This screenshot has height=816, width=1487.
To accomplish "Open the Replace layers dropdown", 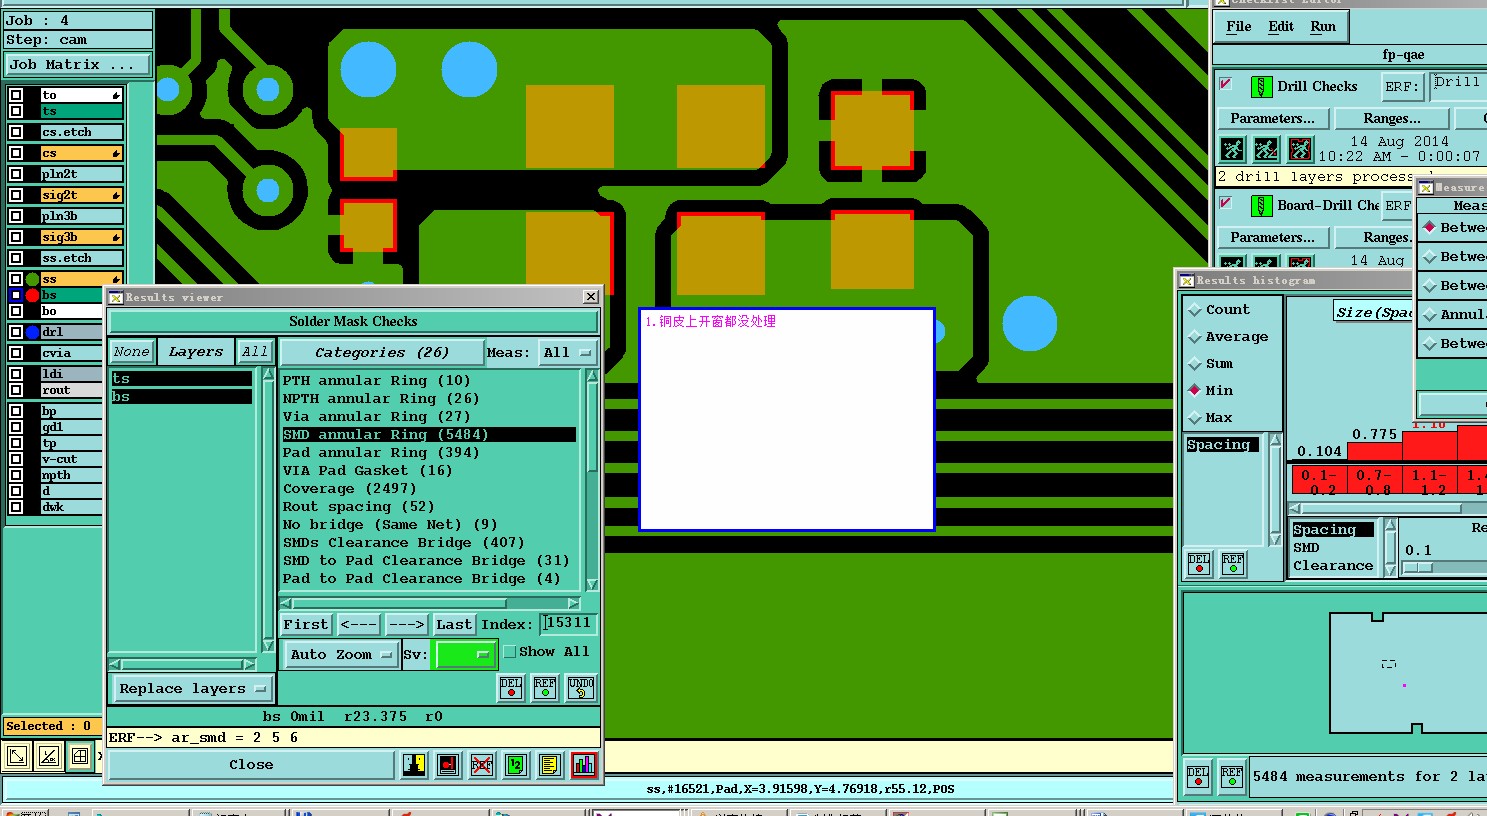I will pyautogui.click(x=191, y=688).
